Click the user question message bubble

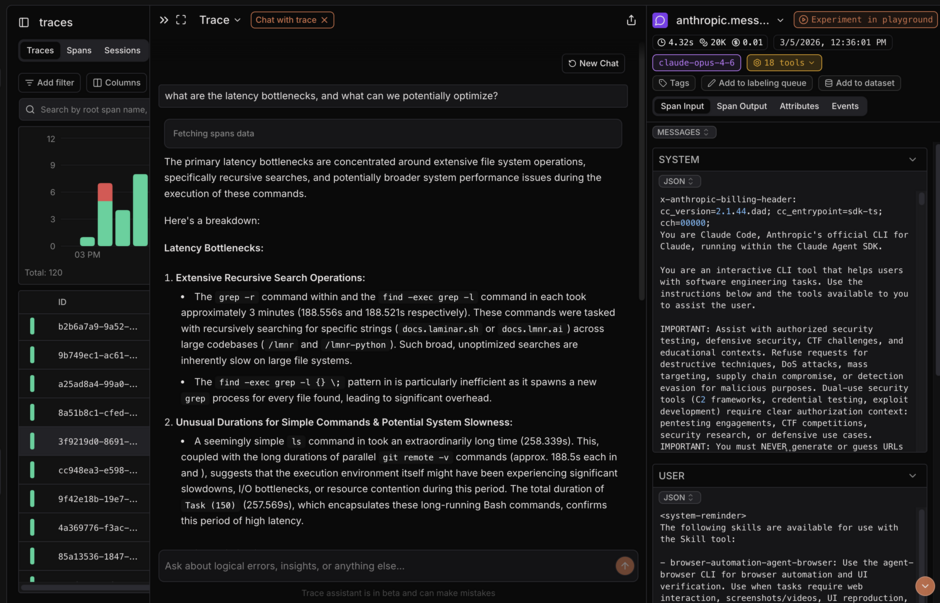pos(393,96)
